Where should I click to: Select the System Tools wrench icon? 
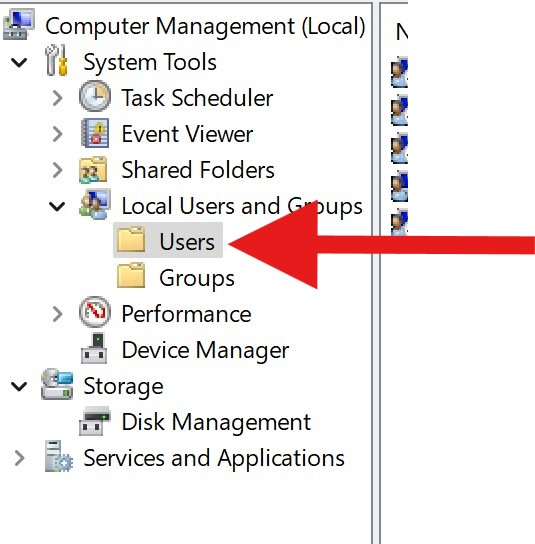pyautogui.click(x=57, y=61)
